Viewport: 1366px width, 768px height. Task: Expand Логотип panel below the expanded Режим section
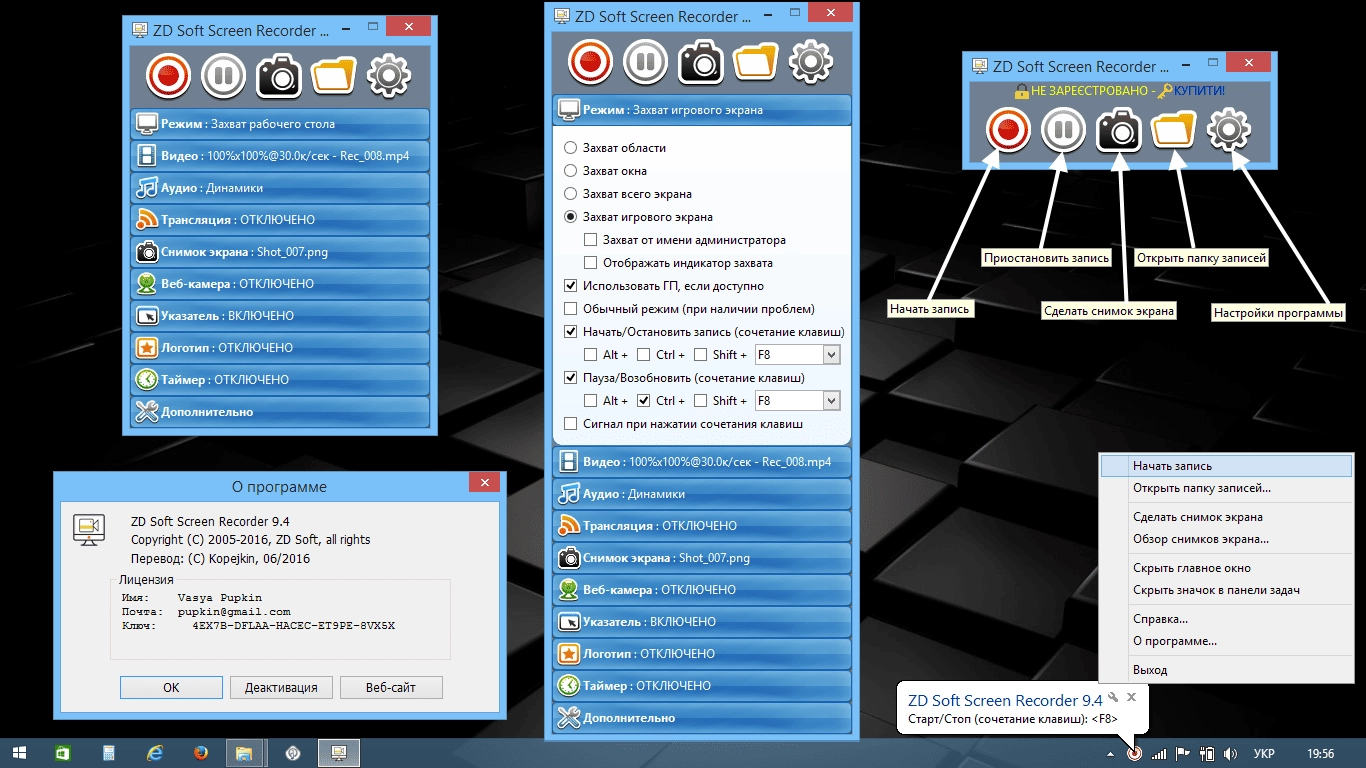pyautogui.click(x=702, y=654)
